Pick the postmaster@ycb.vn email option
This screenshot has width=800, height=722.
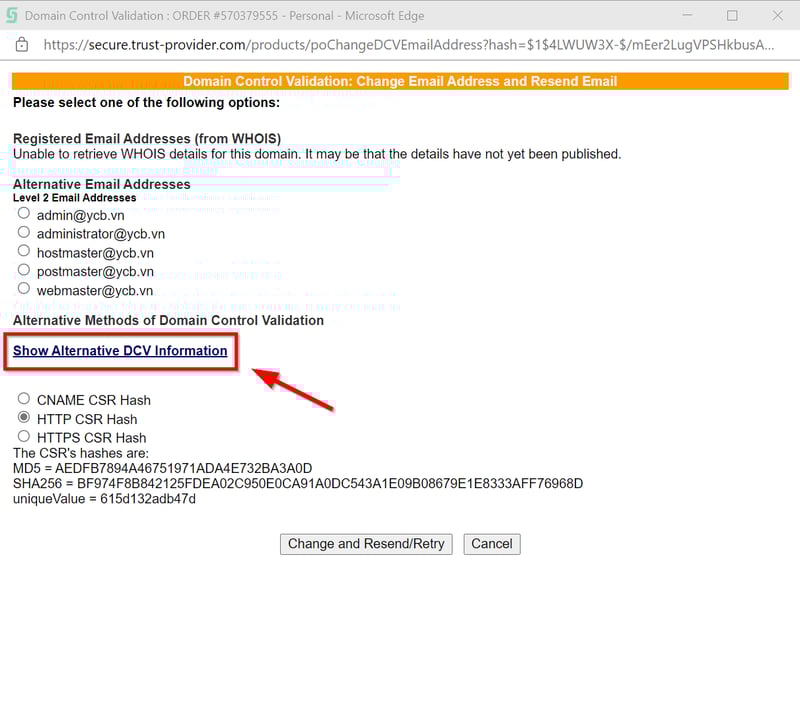pyautogui.click(x=24, y=271)
